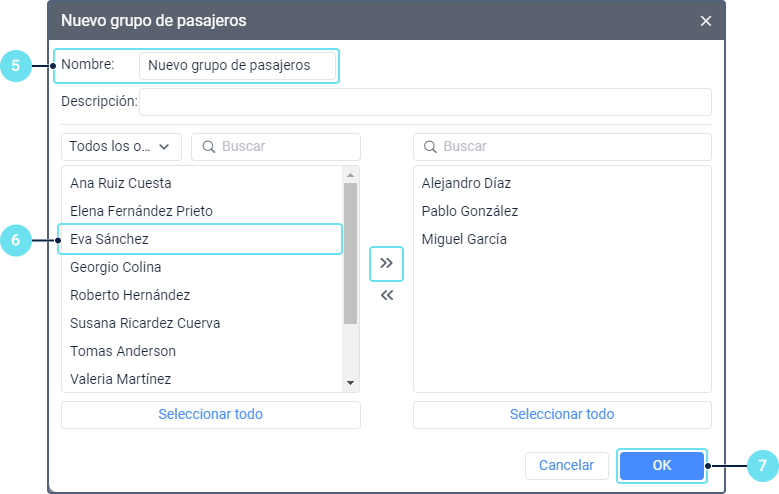Click the Nombre text field
779x494 pixels.
[x=237, y=66]
